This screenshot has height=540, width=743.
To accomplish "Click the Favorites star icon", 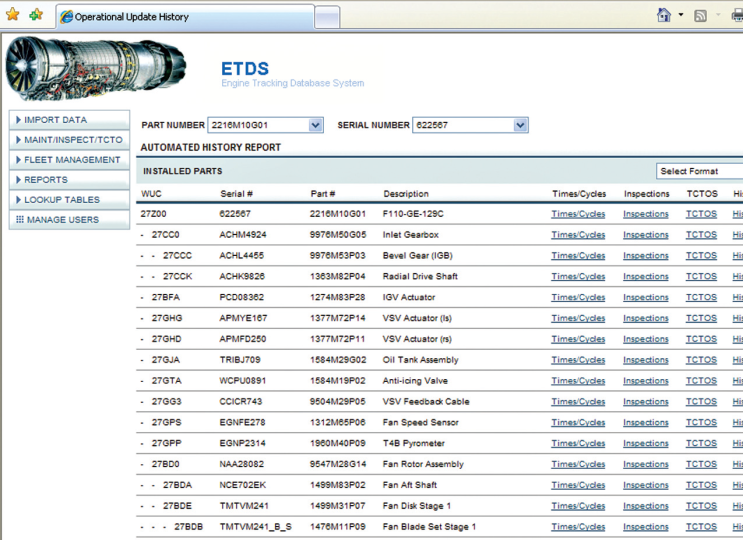I will point(13,15).
